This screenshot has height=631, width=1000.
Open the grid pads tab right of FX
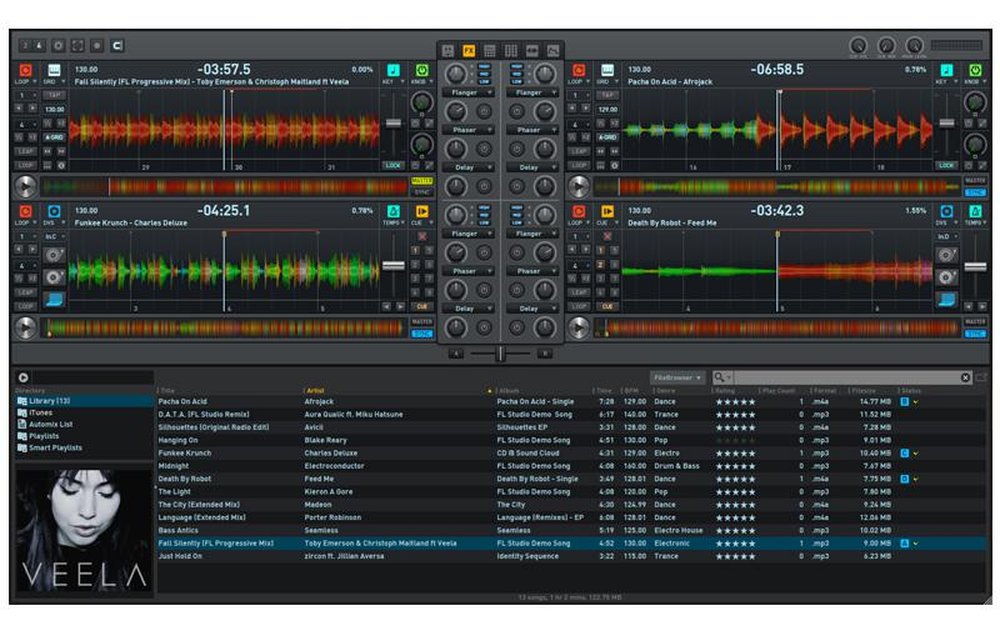[x=490, y=50]
